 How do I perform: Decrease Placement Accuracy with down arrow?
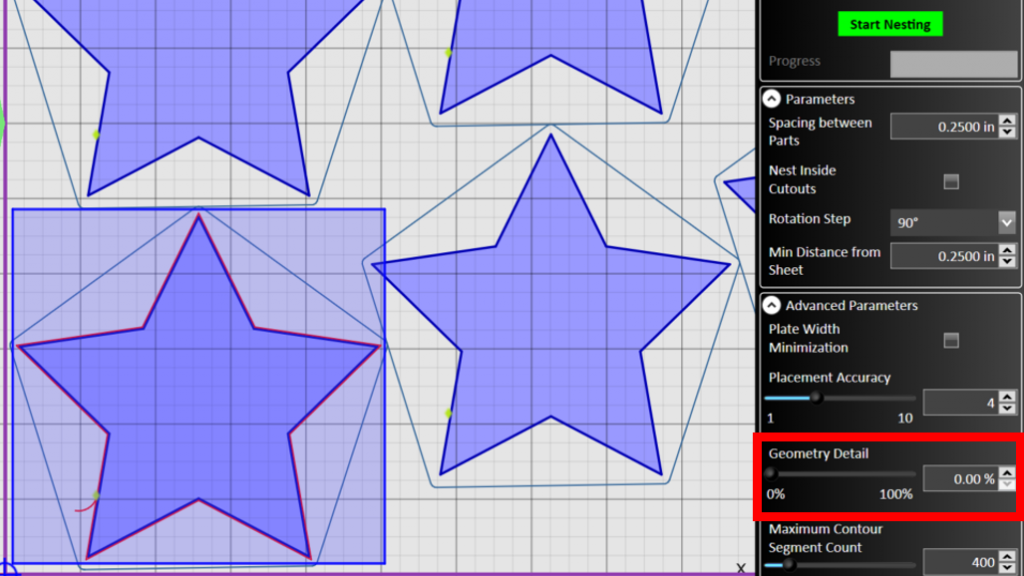(1007, 409)
